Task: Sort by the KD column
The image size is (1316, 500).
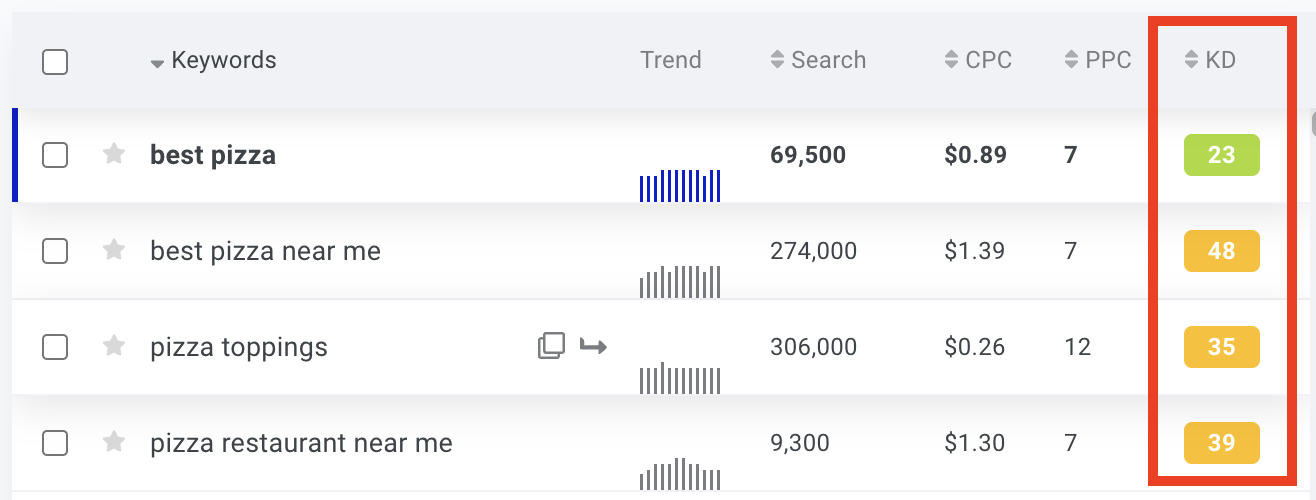Action: 1210,60
